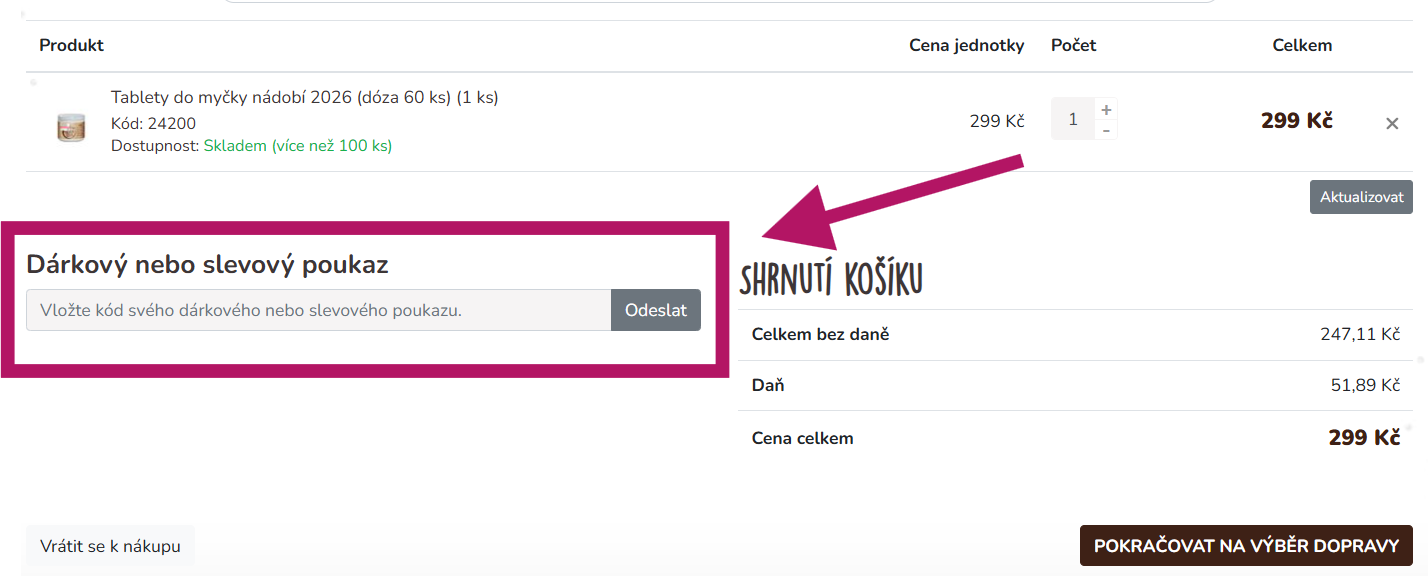
Task: Continue with Pokračovat na výběr dopravy
Action: (x=1246, y=546)
